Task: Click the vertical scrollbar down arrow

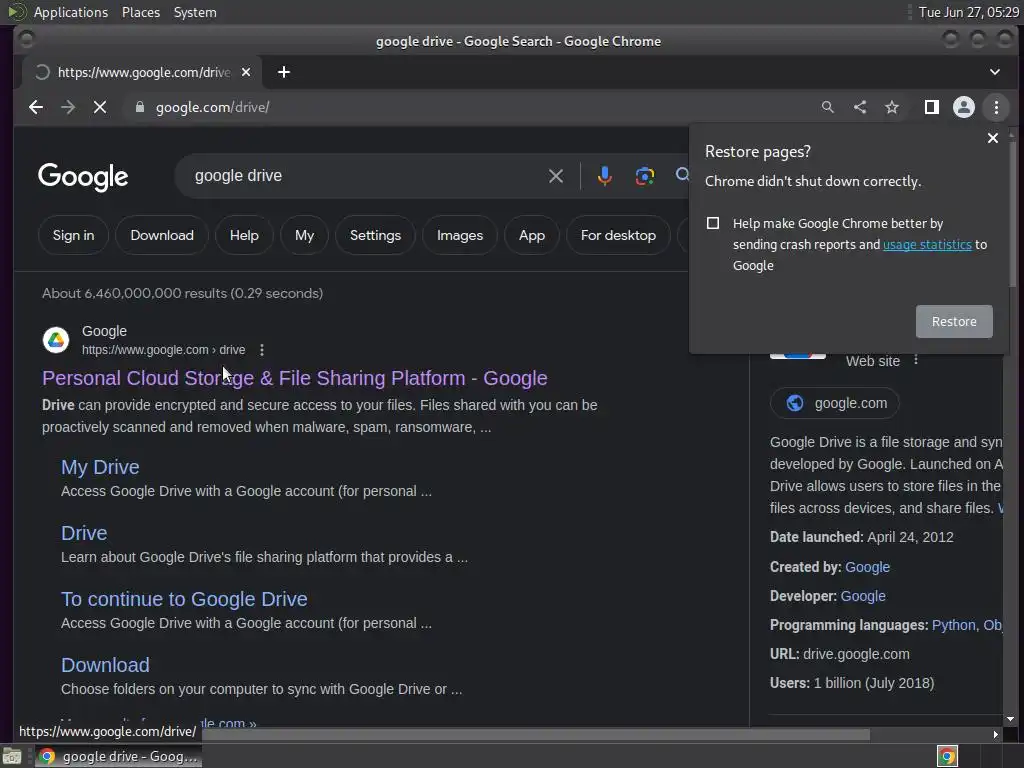Action: [x=1010, y=719]
